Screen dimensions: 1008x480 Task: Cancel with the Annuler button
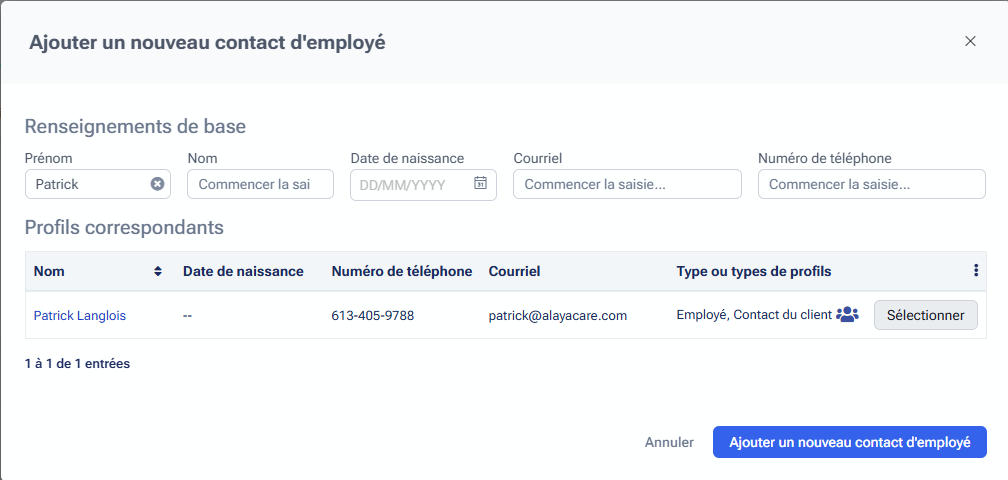pyautogui.click(x=669, y=442)
